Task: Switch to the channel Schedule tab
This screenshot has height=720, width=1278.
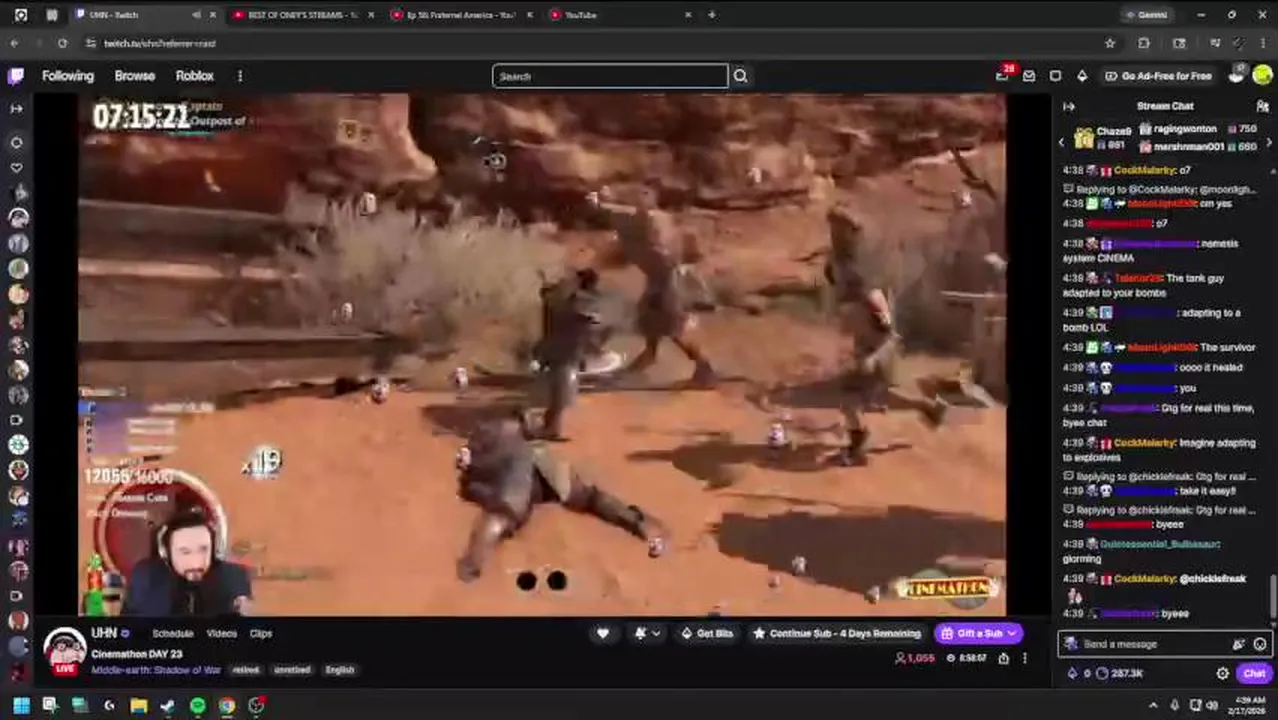Action: (173, 633)
